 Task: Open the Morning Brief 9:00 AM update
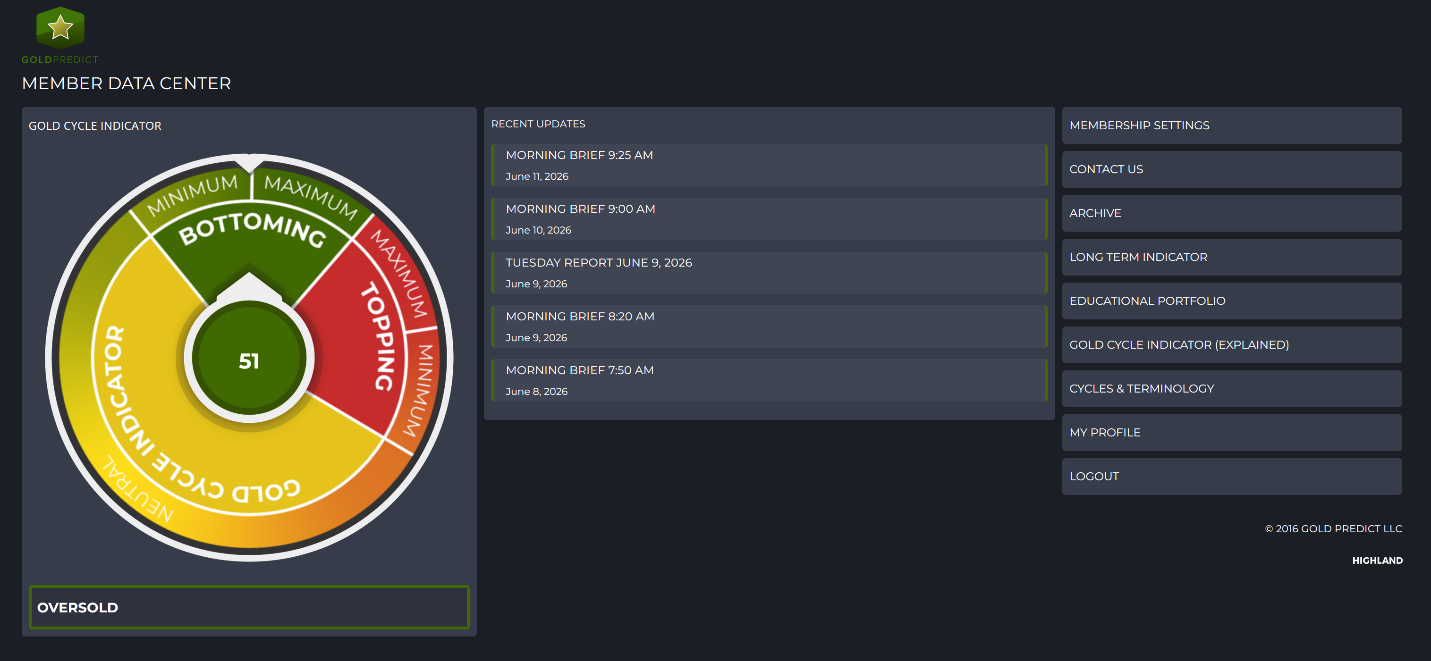click(769, 219)
